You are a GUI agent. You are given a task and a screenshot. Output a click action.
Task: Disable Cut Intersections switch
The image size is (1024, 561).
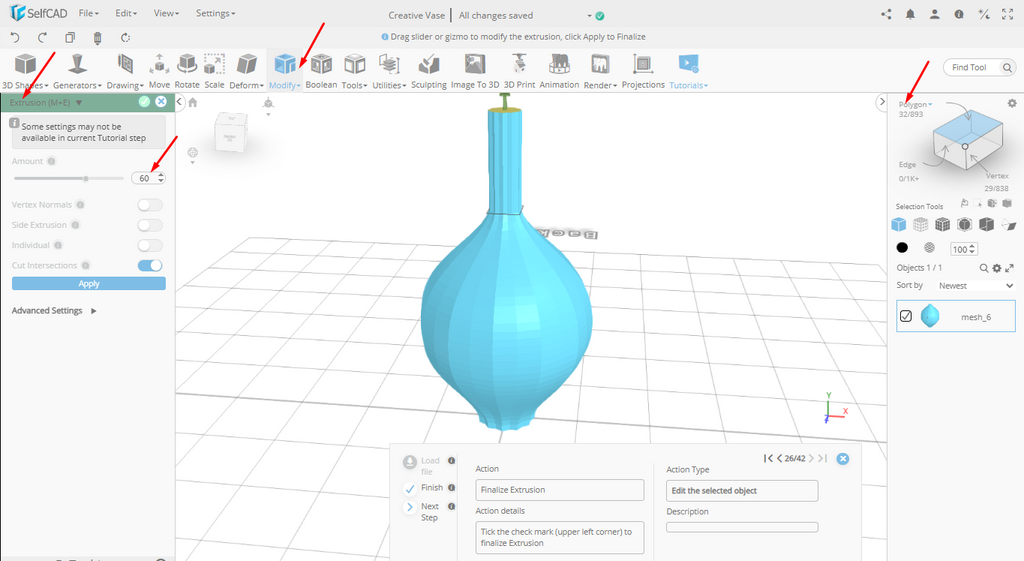pyautogui.click(x=150, y=266)
